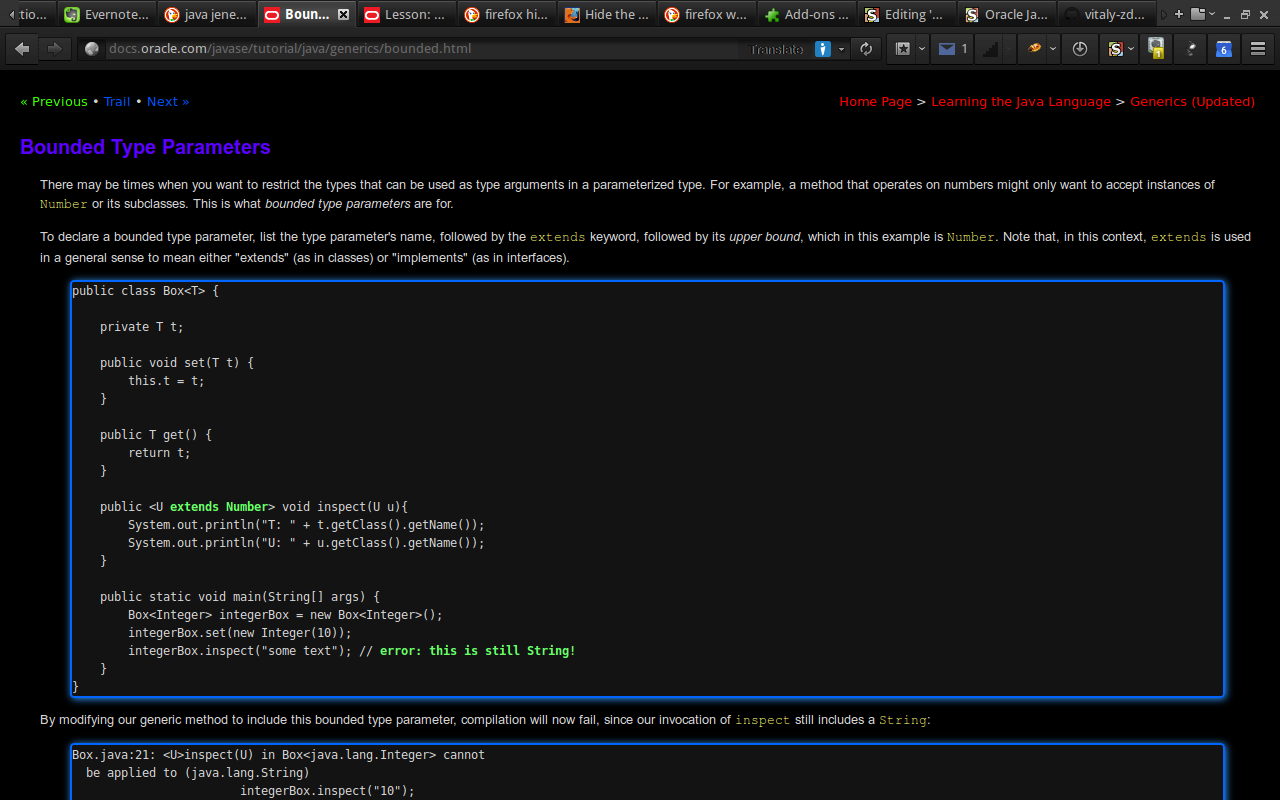The height and width of the screenshot is (800, 1280).
Task: Click the blue '6' calendar extension icon
Action: pos(1223,48)
